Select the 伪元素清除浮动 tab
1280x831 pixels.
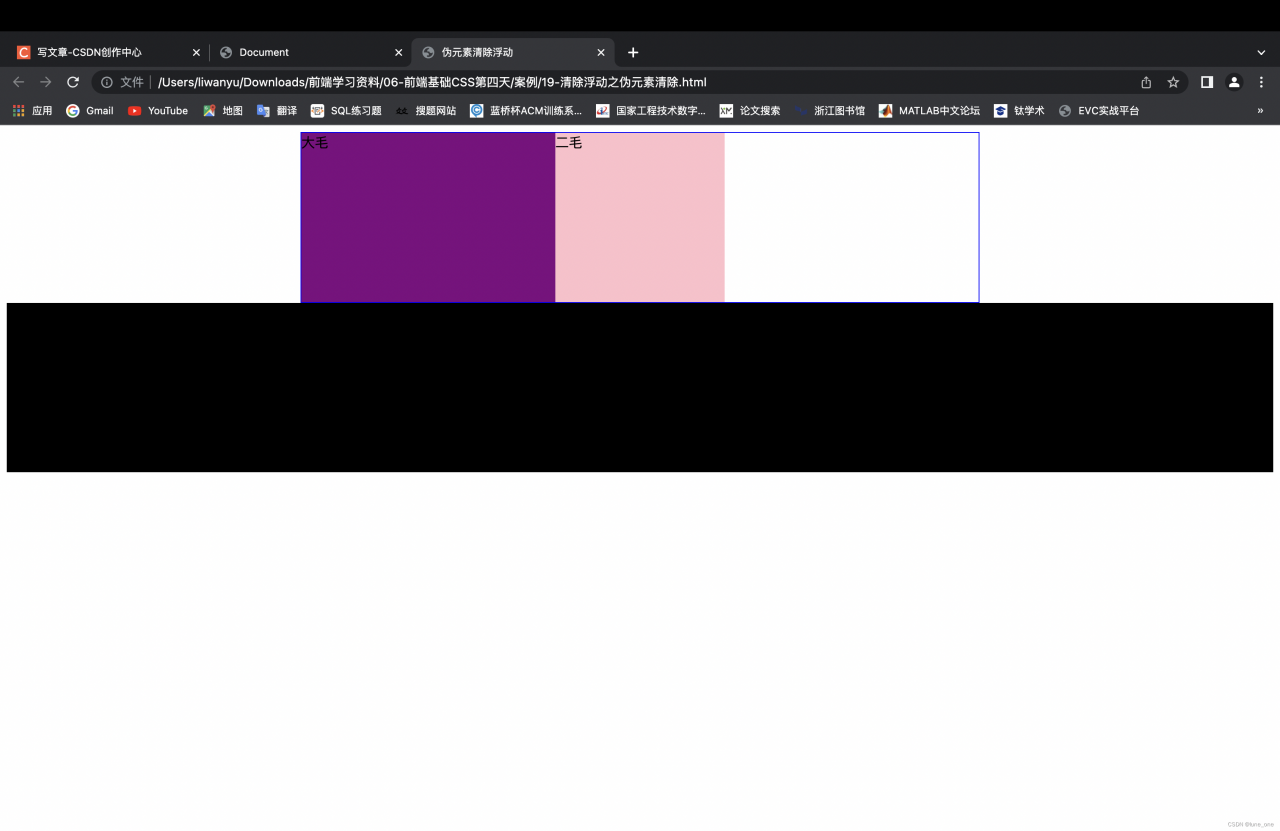pyautogui.click(x=512, y=52)
